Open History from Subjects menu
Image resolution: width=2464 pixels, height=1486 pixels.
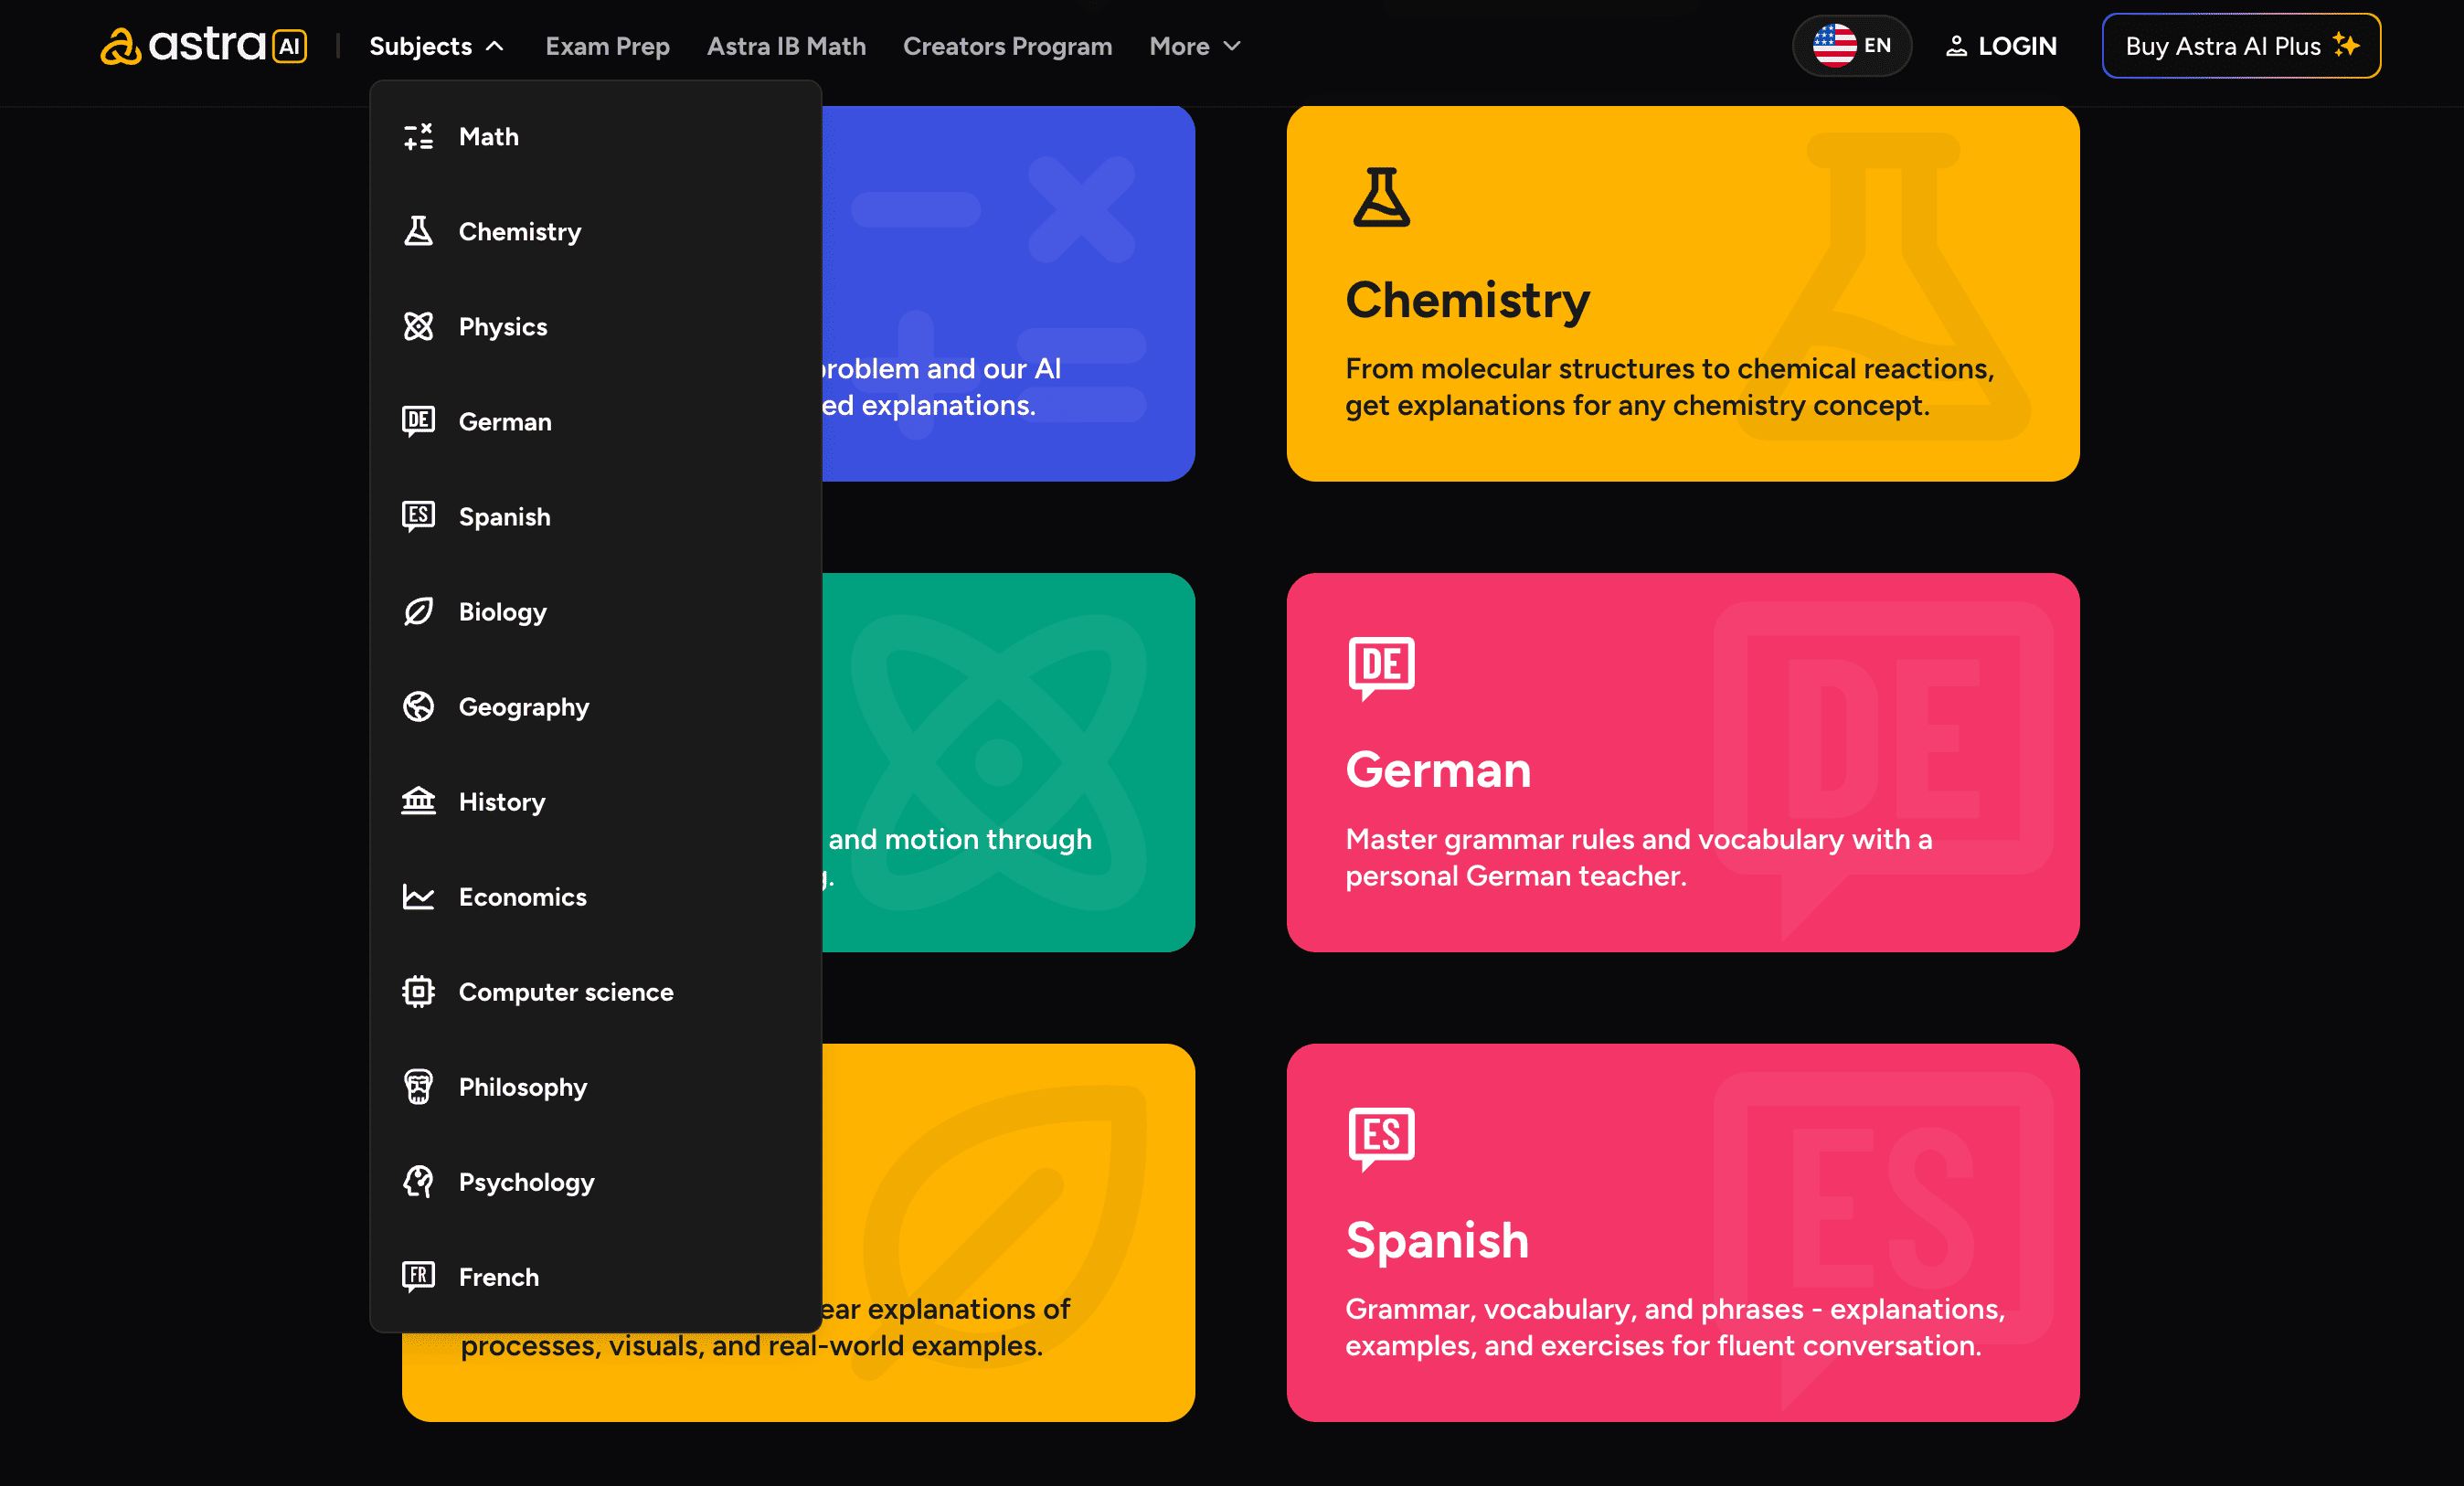595,802
